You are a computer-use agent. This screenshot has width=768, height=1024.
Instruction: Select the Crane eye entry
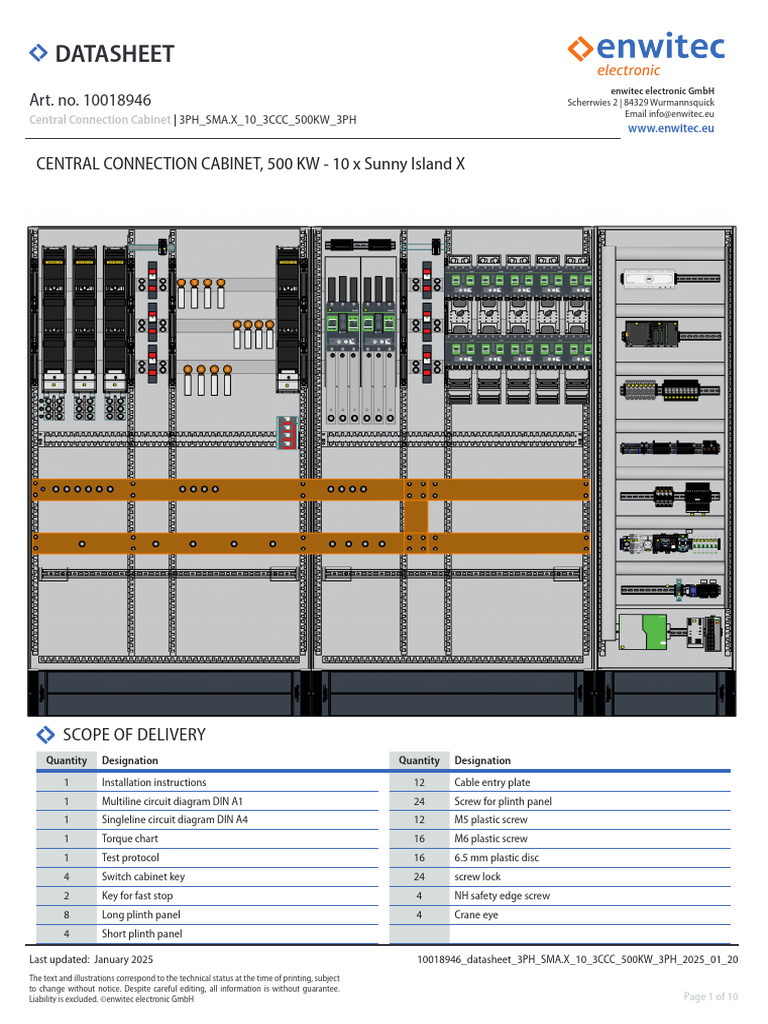point(476,914)
